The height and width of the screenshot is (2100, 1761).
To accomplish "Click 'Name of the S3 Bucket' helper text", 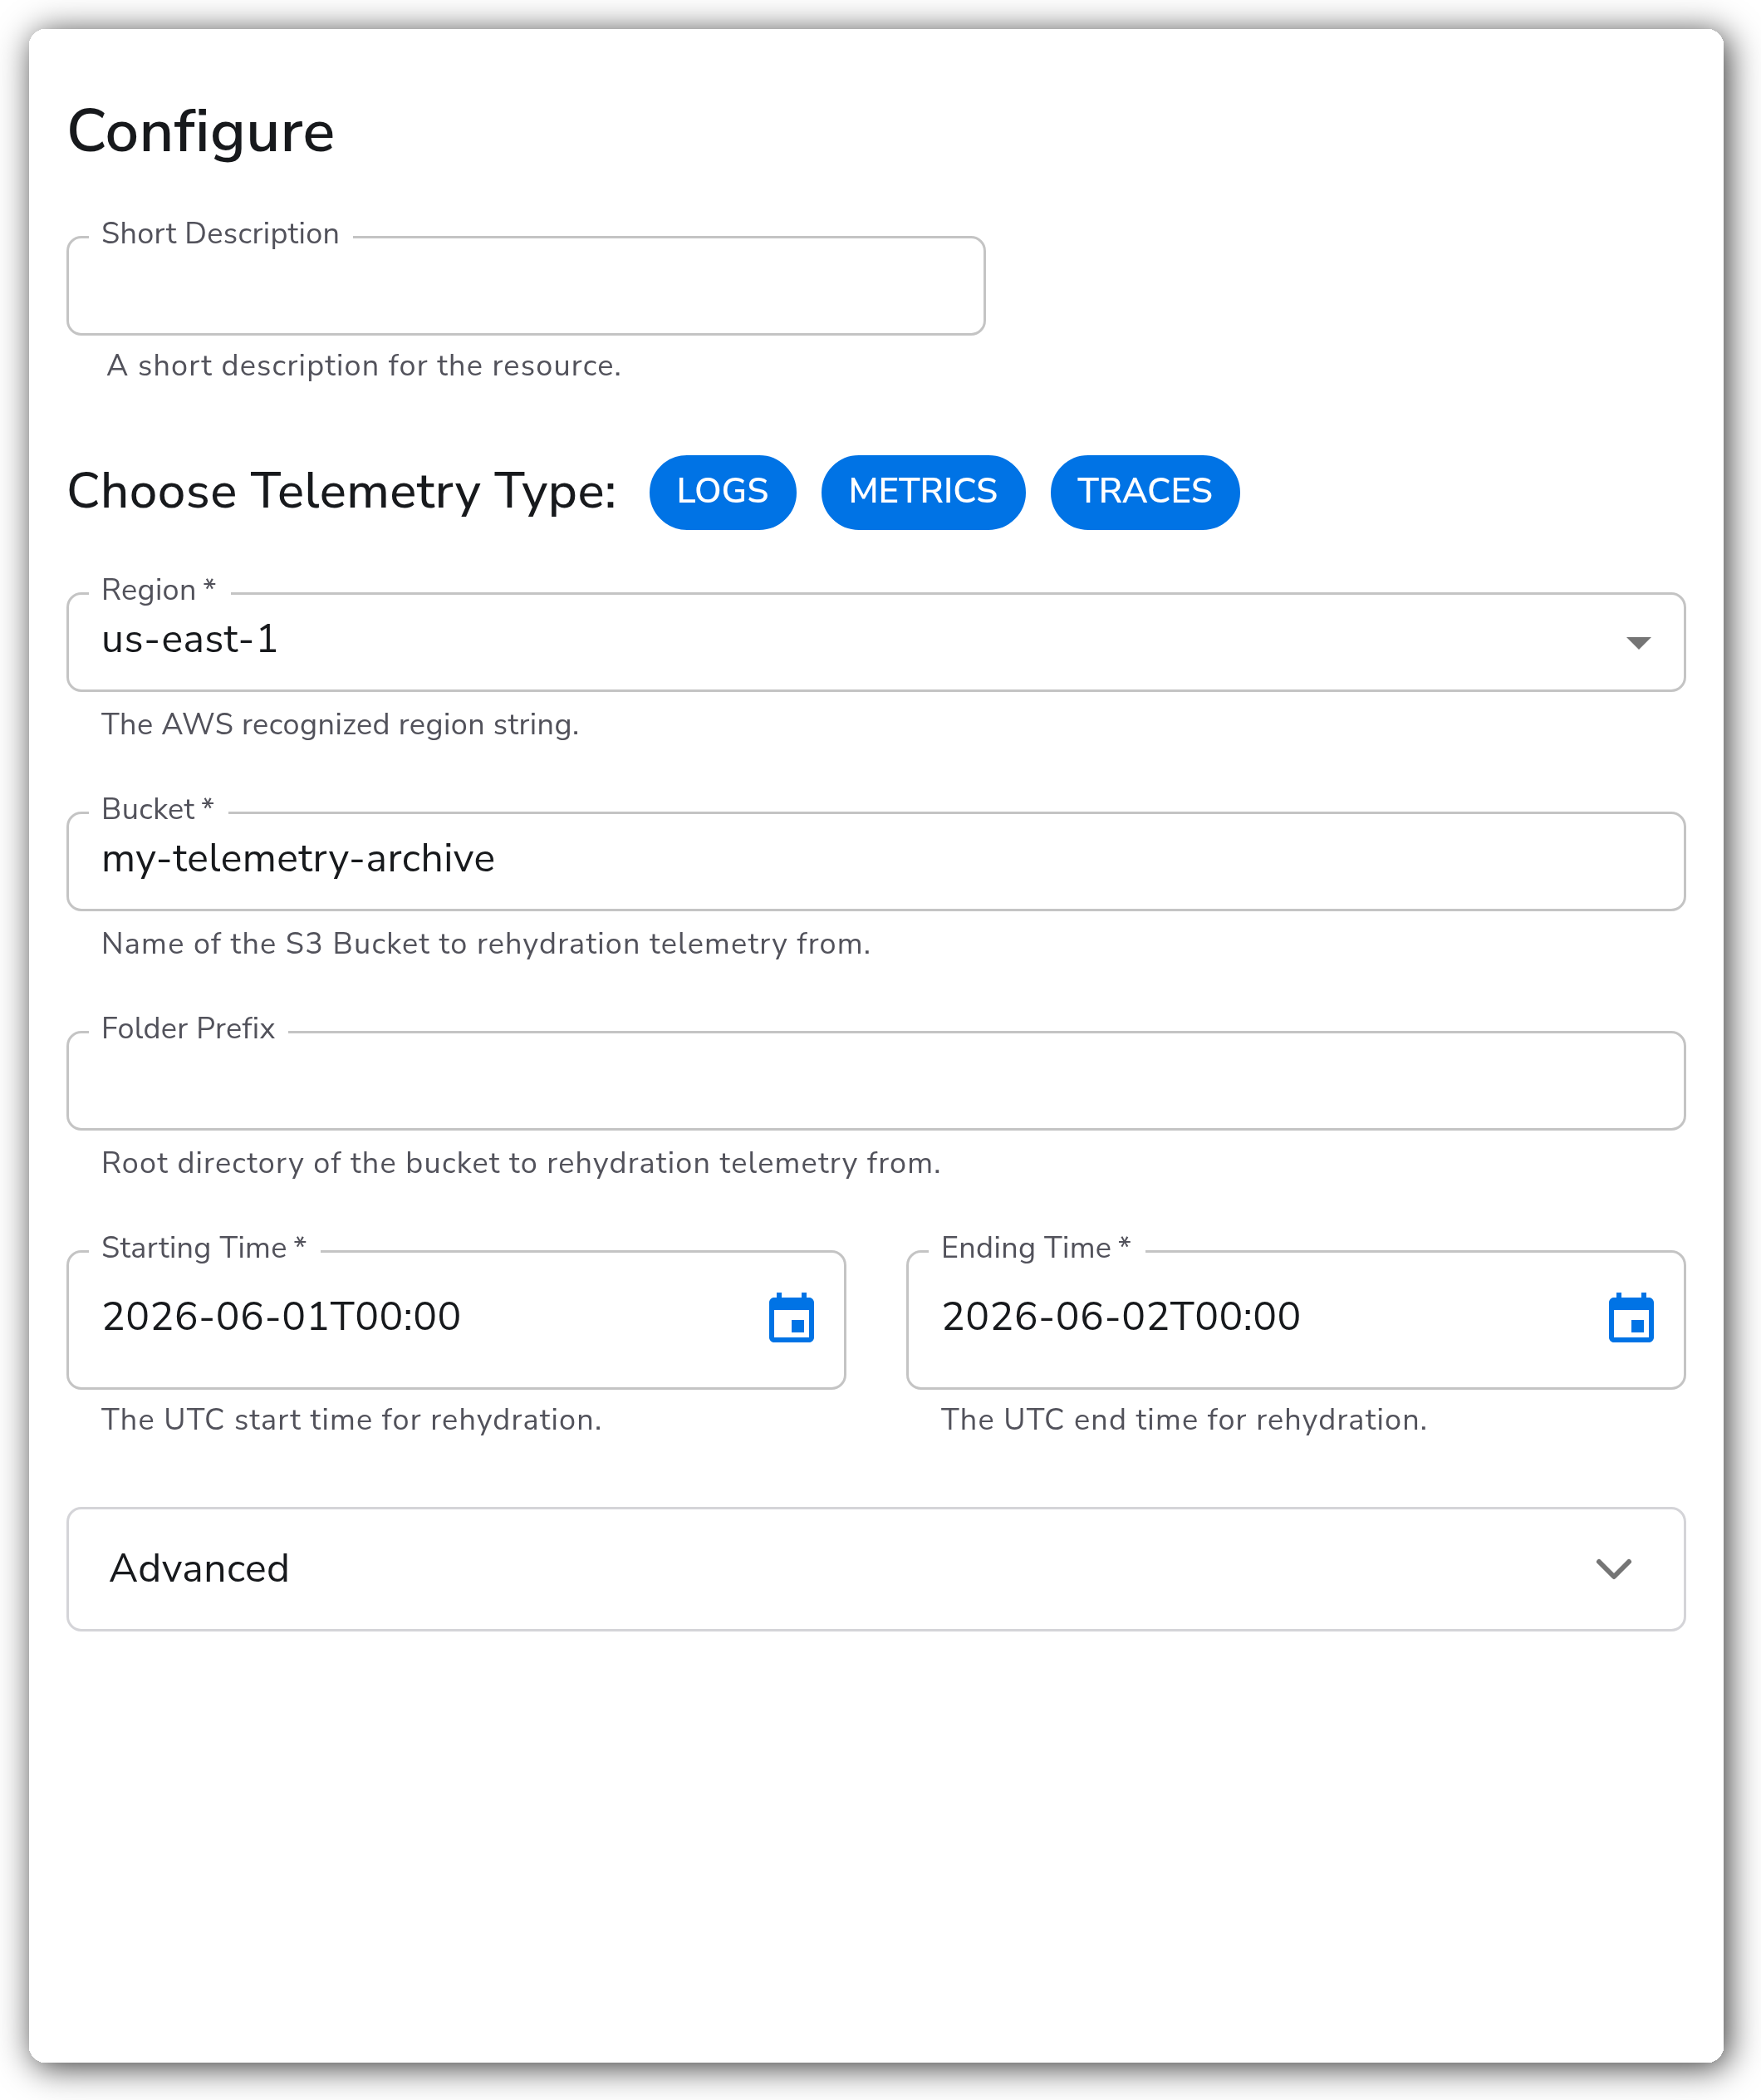I will (x=486, y=944).
